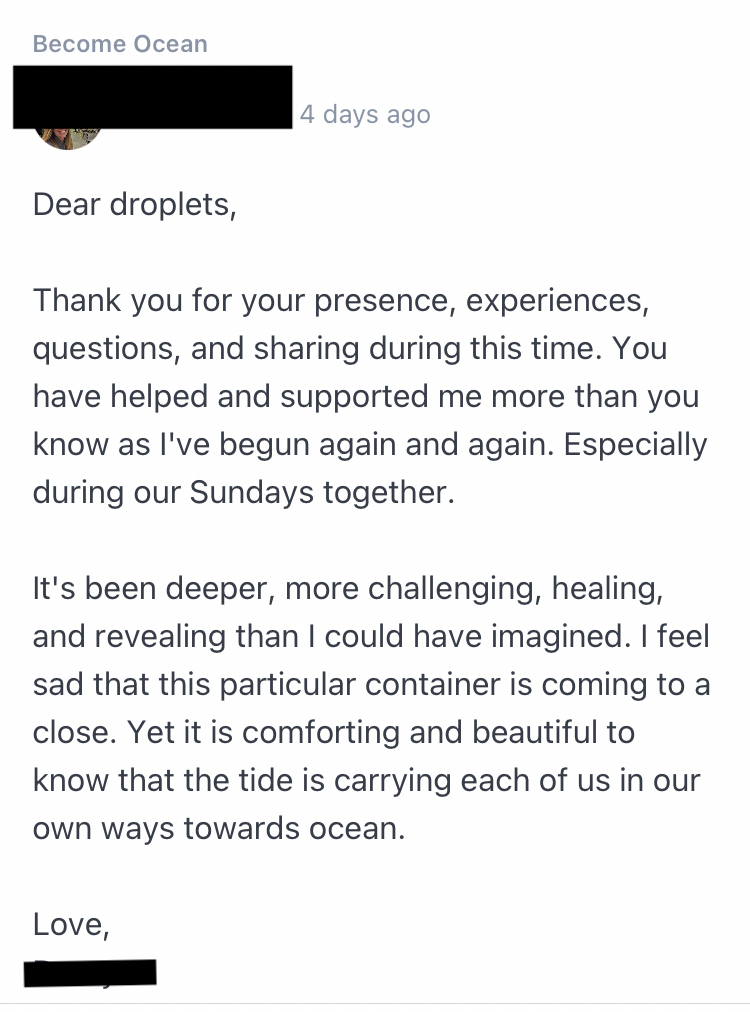Viewport: 750px width, 1012px height.
Task: Open the Become Ocean group link
Action: (120, 44)
